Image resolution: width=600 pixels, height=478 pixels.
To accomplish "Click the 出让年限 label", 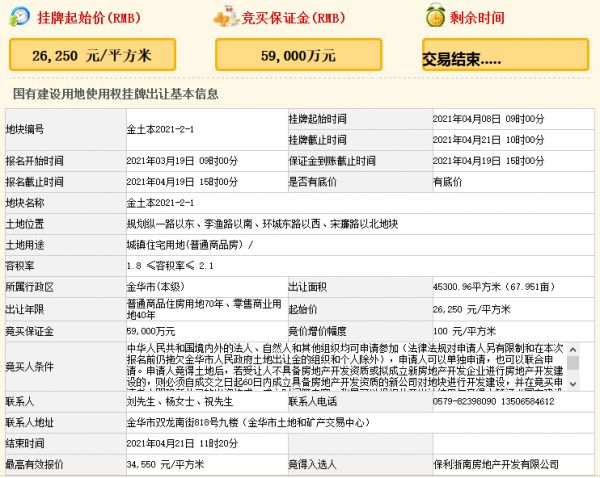I will [25, 310].
